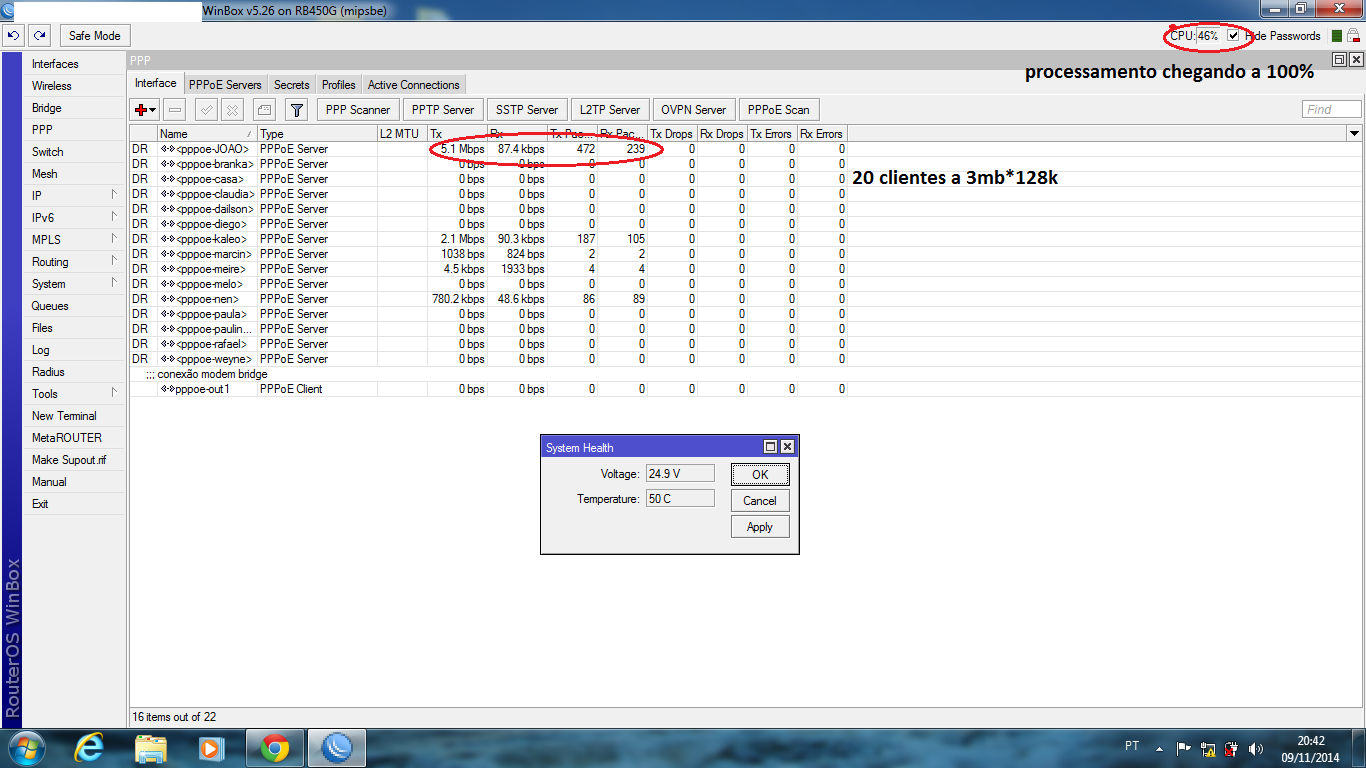Select the Interface tab
The width and height of the screenshot is (1366, 768).
(x=156, y=84)
